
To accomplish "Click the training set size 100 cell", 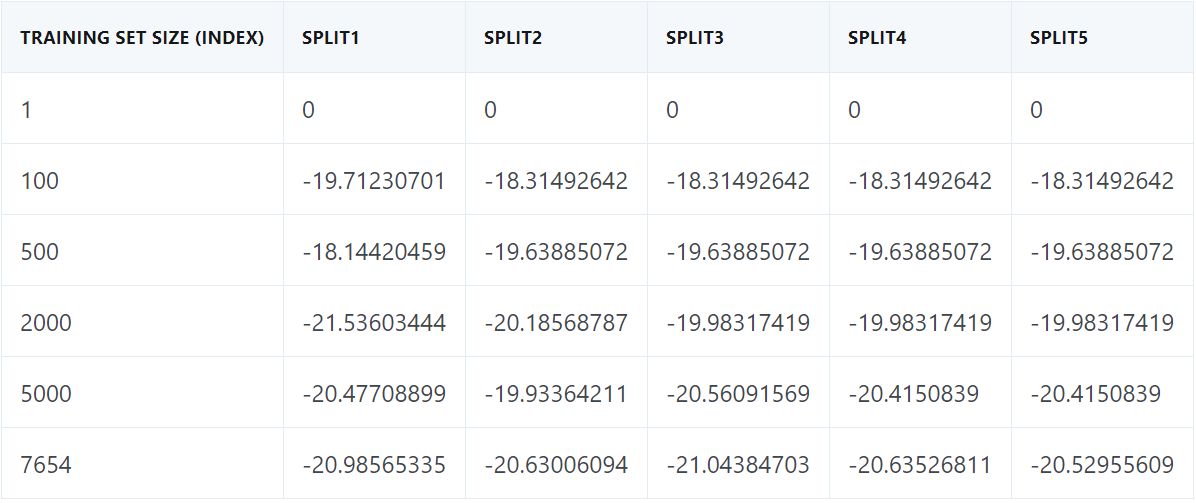I will click(x=40, y=181).
